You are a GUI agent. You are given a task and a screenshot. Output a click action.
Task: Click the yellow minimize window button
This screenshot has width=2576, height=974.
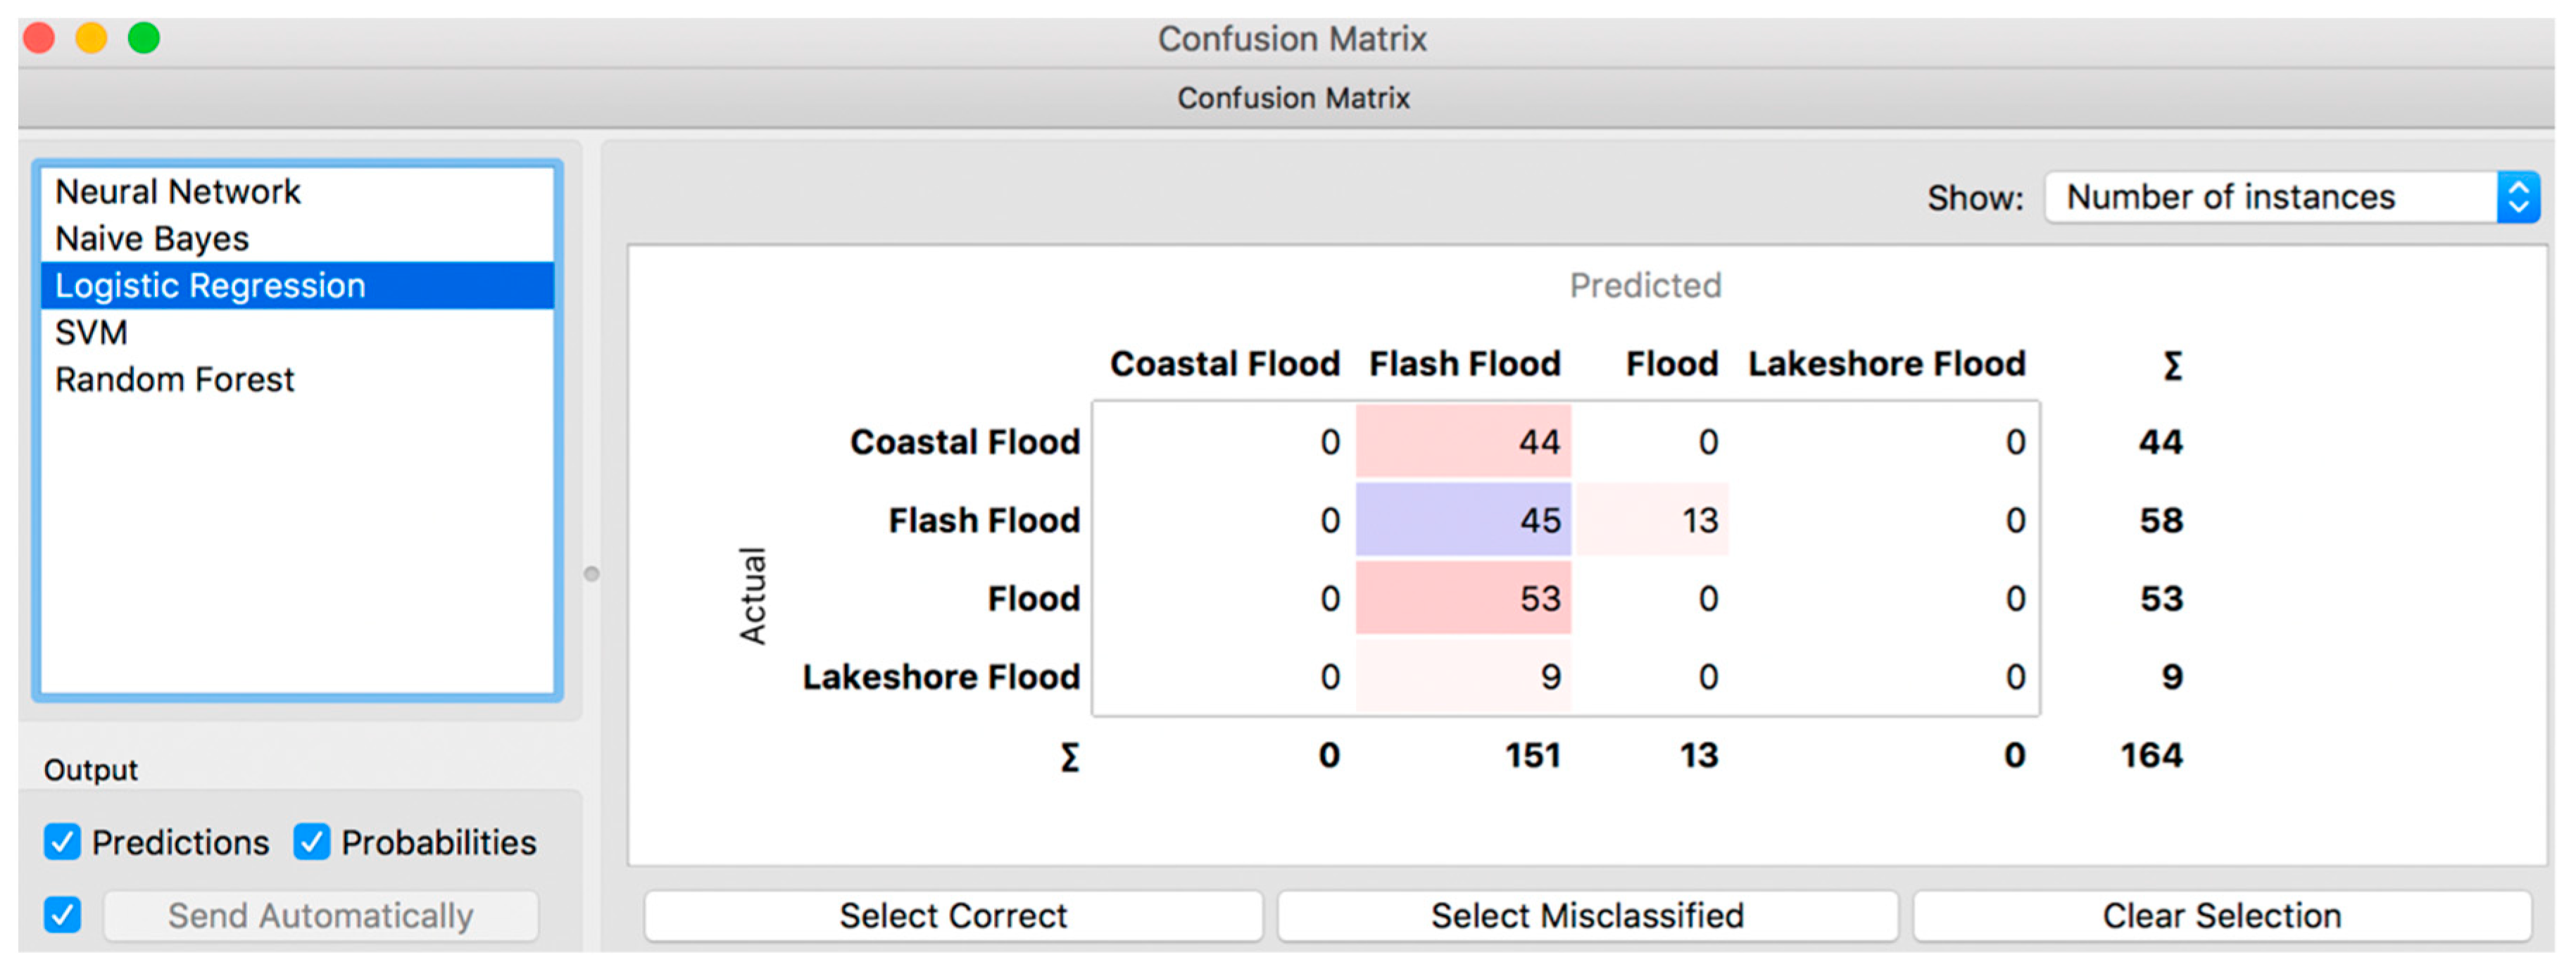click(91, 39)
